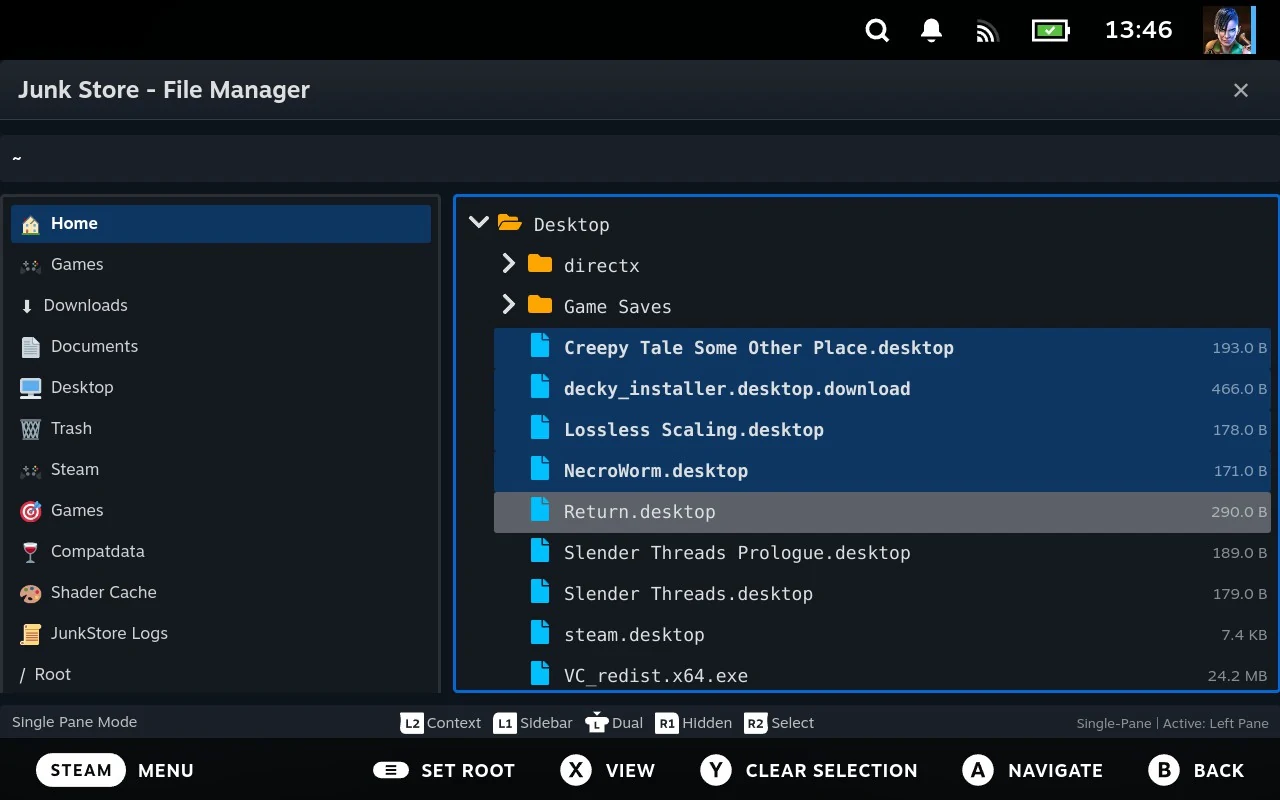Select the Desktop folder tree row
This screenshot has height=800, width=1280.
[867, 224]
